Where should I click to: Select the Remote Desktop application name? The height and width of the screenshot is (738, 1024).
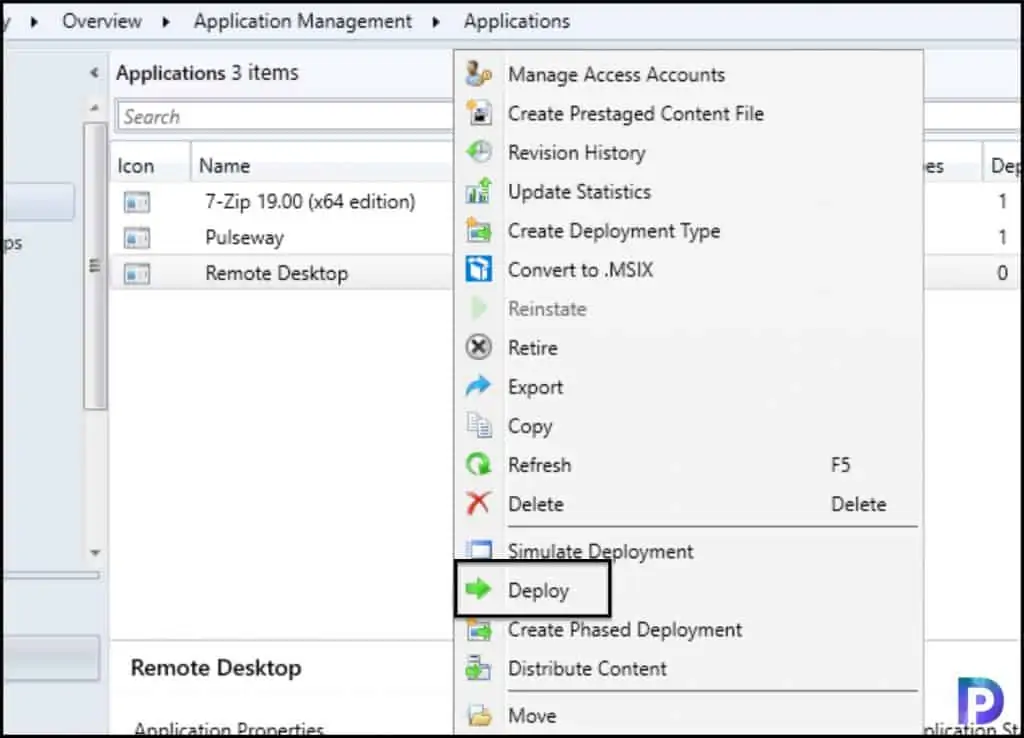(276, 273)
